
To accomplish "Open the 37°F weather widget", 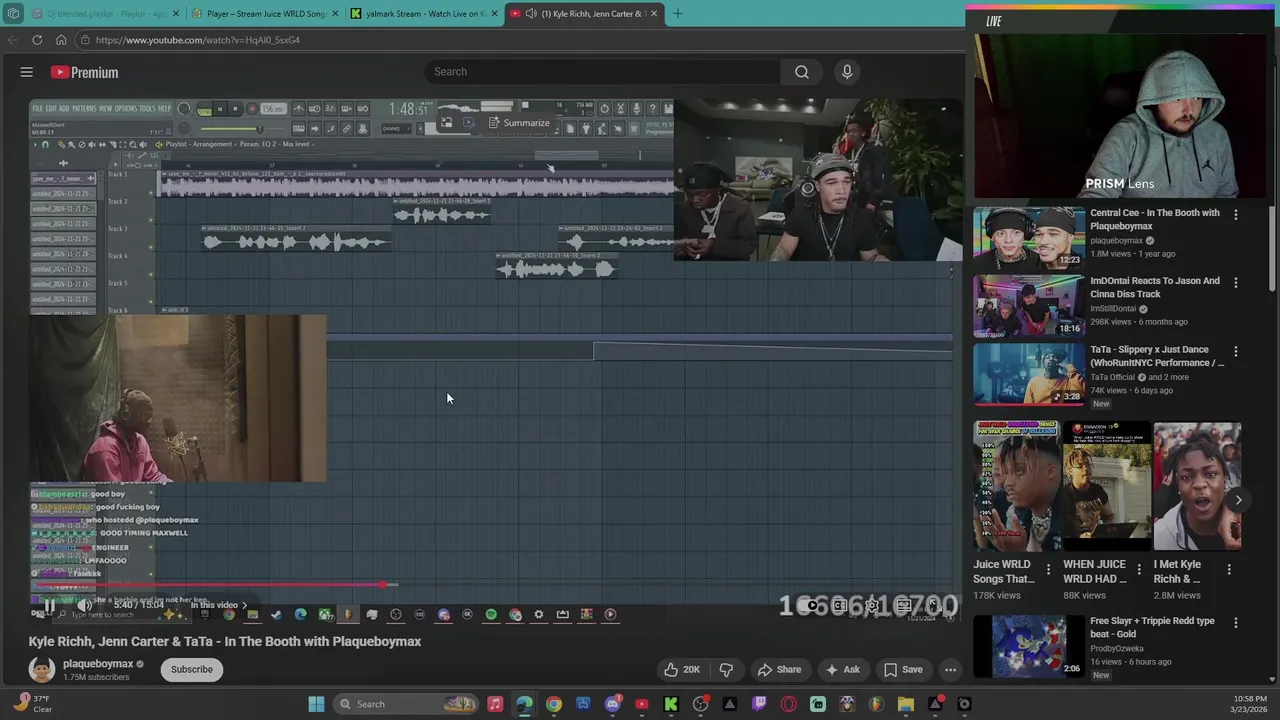I will [32, 704].
